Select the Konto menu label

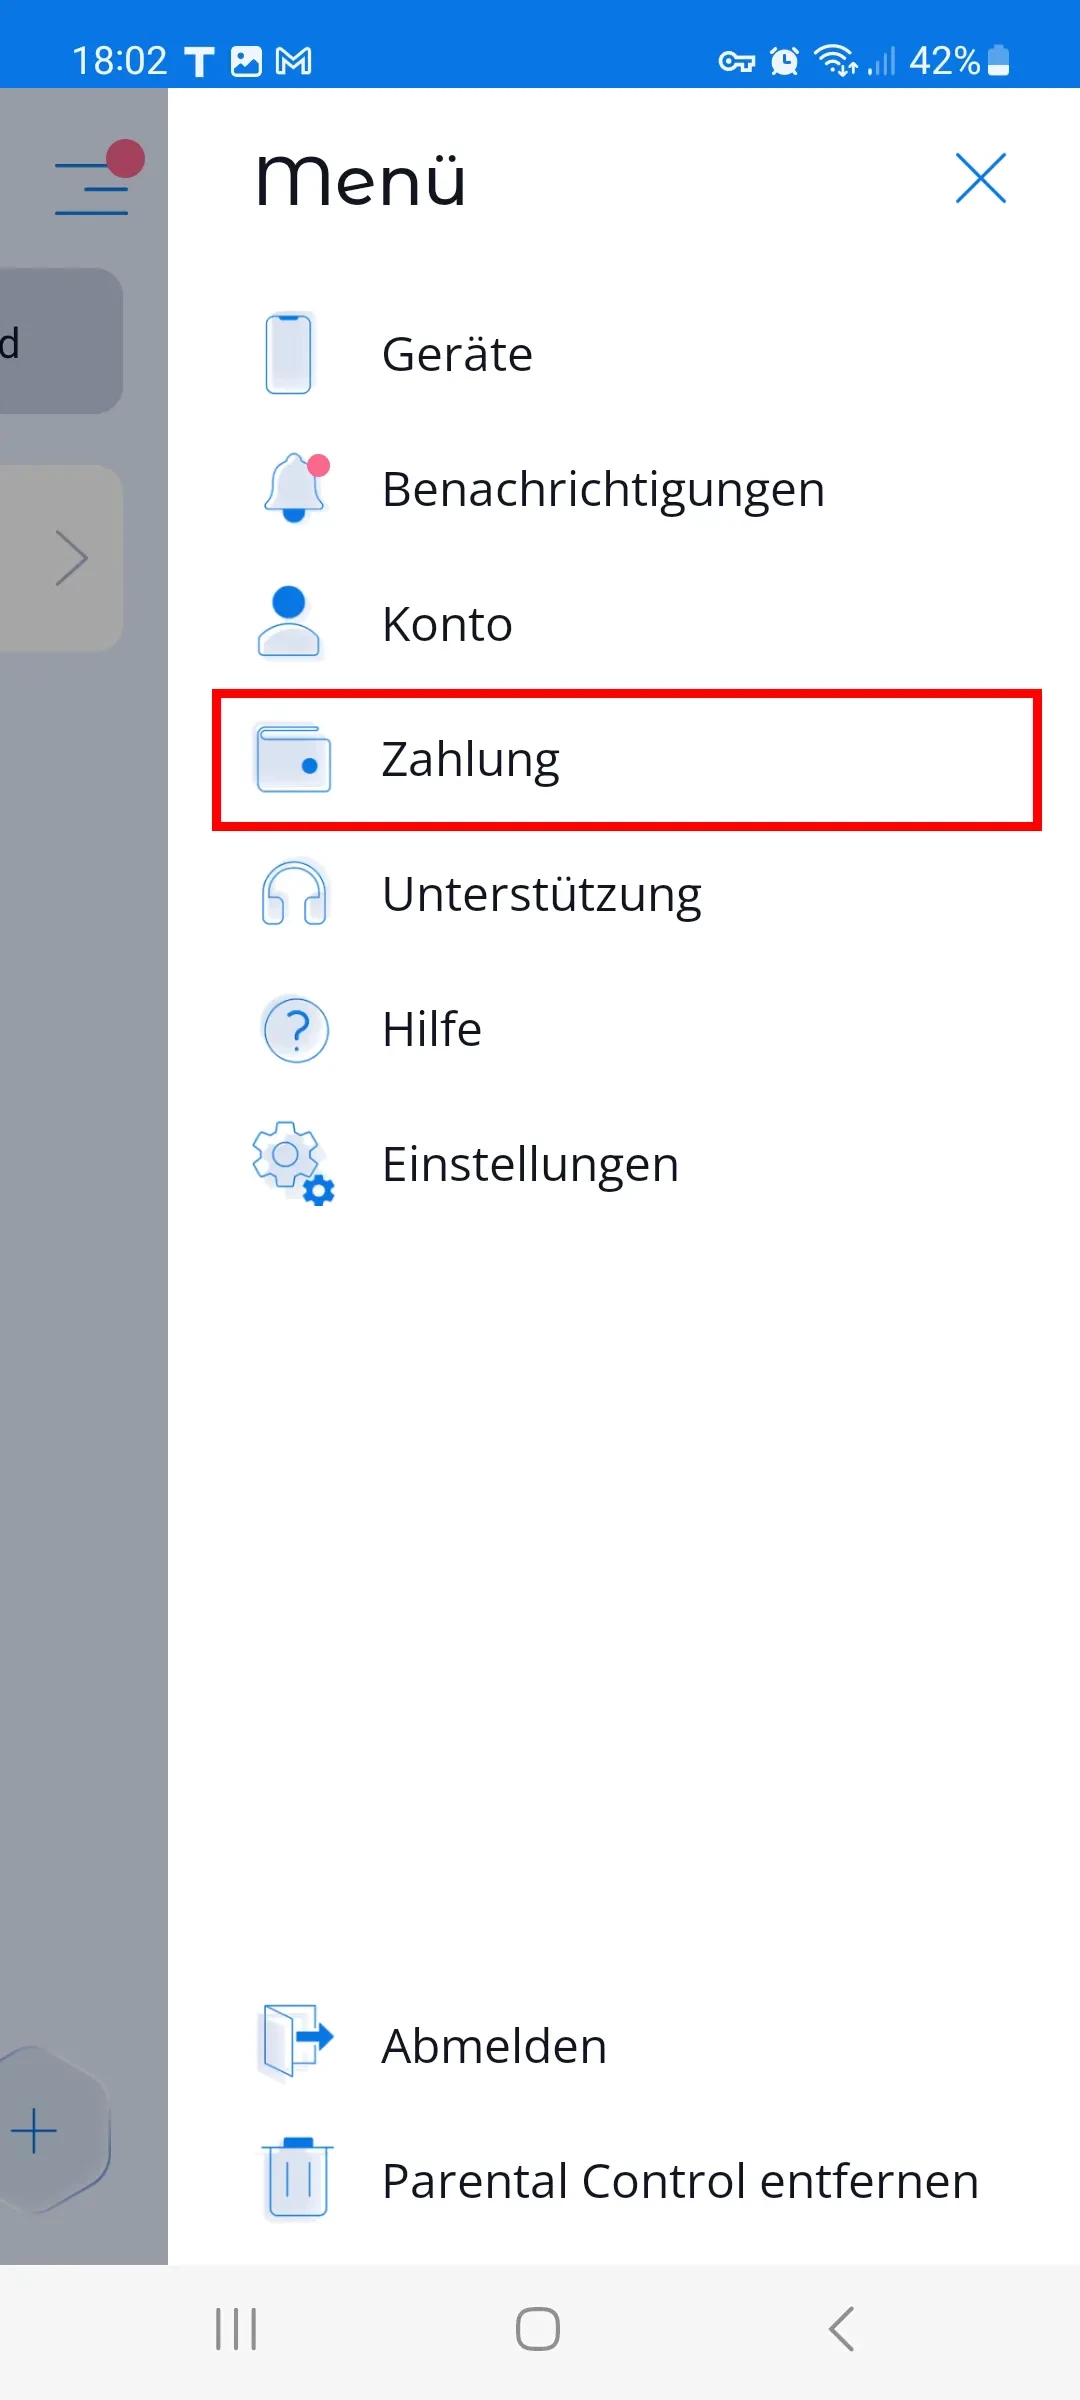[447, 624]
